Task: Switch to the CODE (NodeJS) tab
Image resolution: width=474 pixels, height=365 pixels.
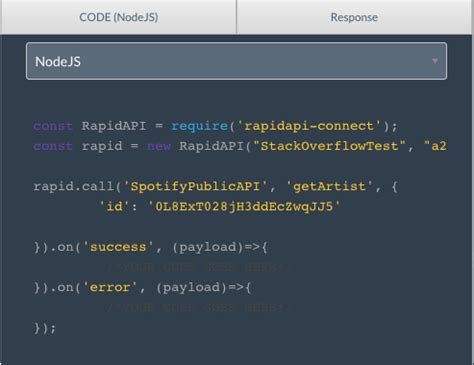Action: click(118, 17)
